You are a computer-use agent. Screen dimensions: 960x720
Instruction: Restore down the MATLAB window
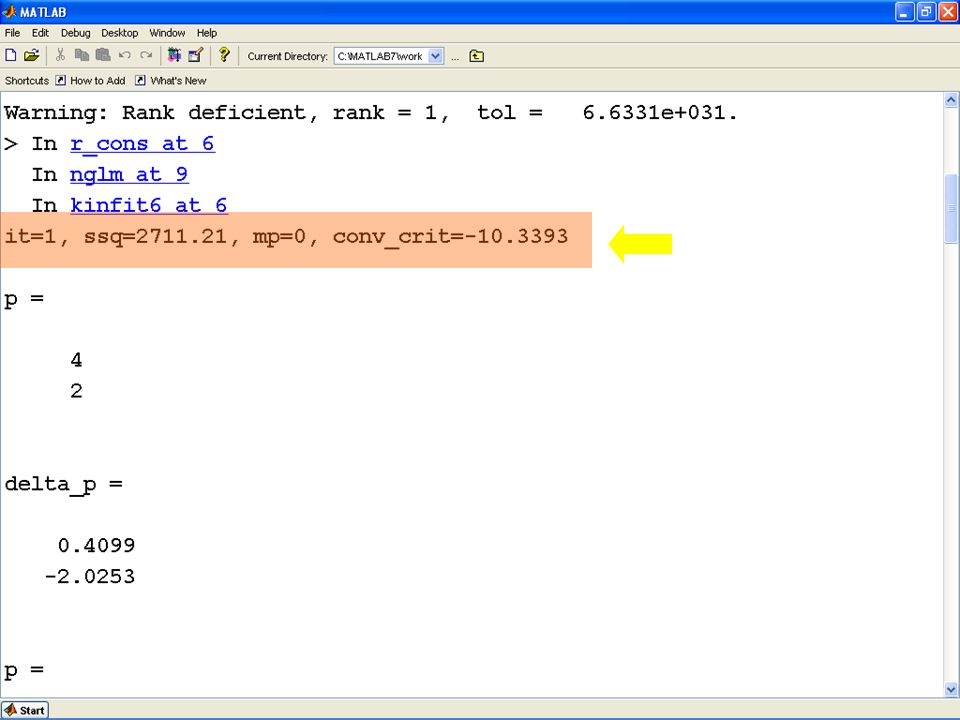(x=926, y=12)
